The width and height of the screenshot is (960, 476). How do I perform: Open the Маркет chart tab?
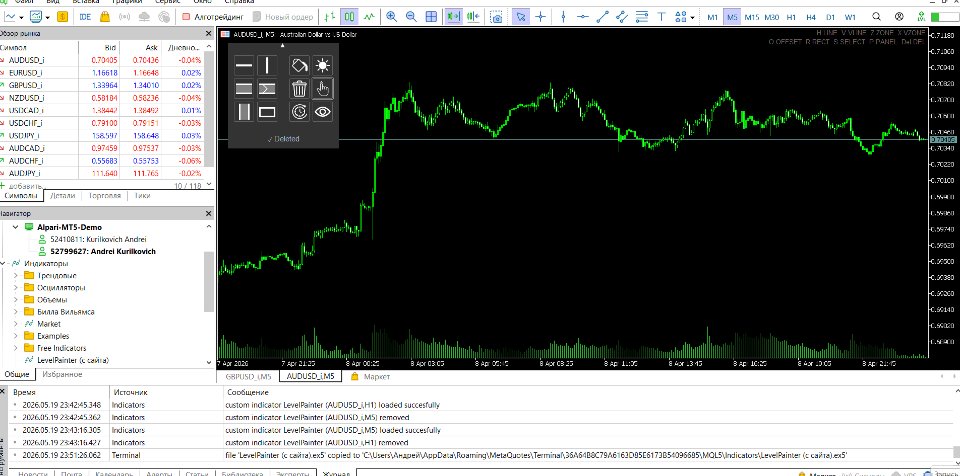tap(370, 377)
